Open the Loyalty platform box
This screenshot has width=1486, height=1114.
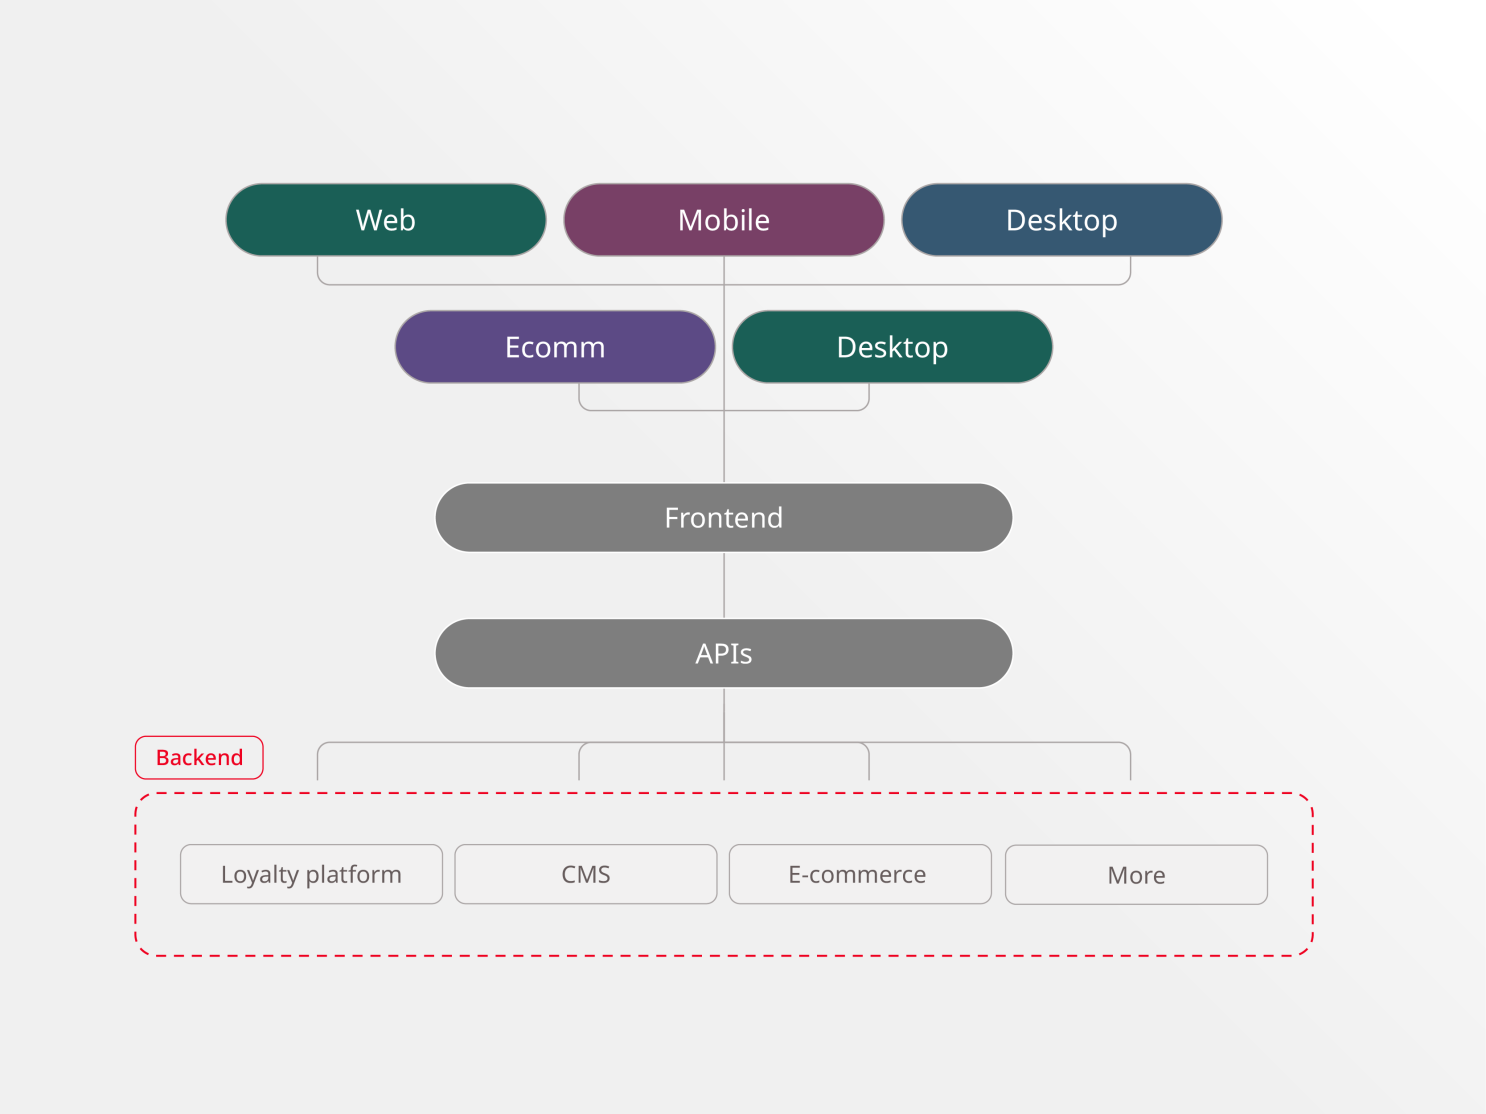point(310,874)
